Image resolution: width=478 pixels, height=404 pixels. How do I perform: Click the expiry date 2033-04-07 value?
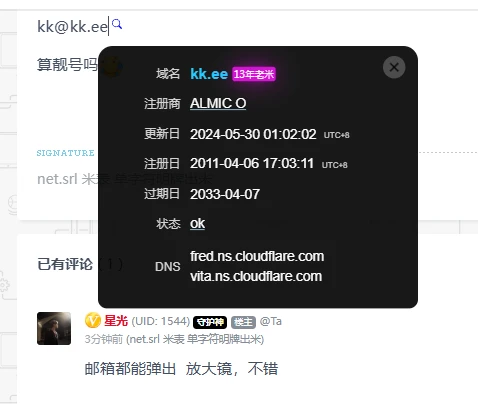coord(225,194)
